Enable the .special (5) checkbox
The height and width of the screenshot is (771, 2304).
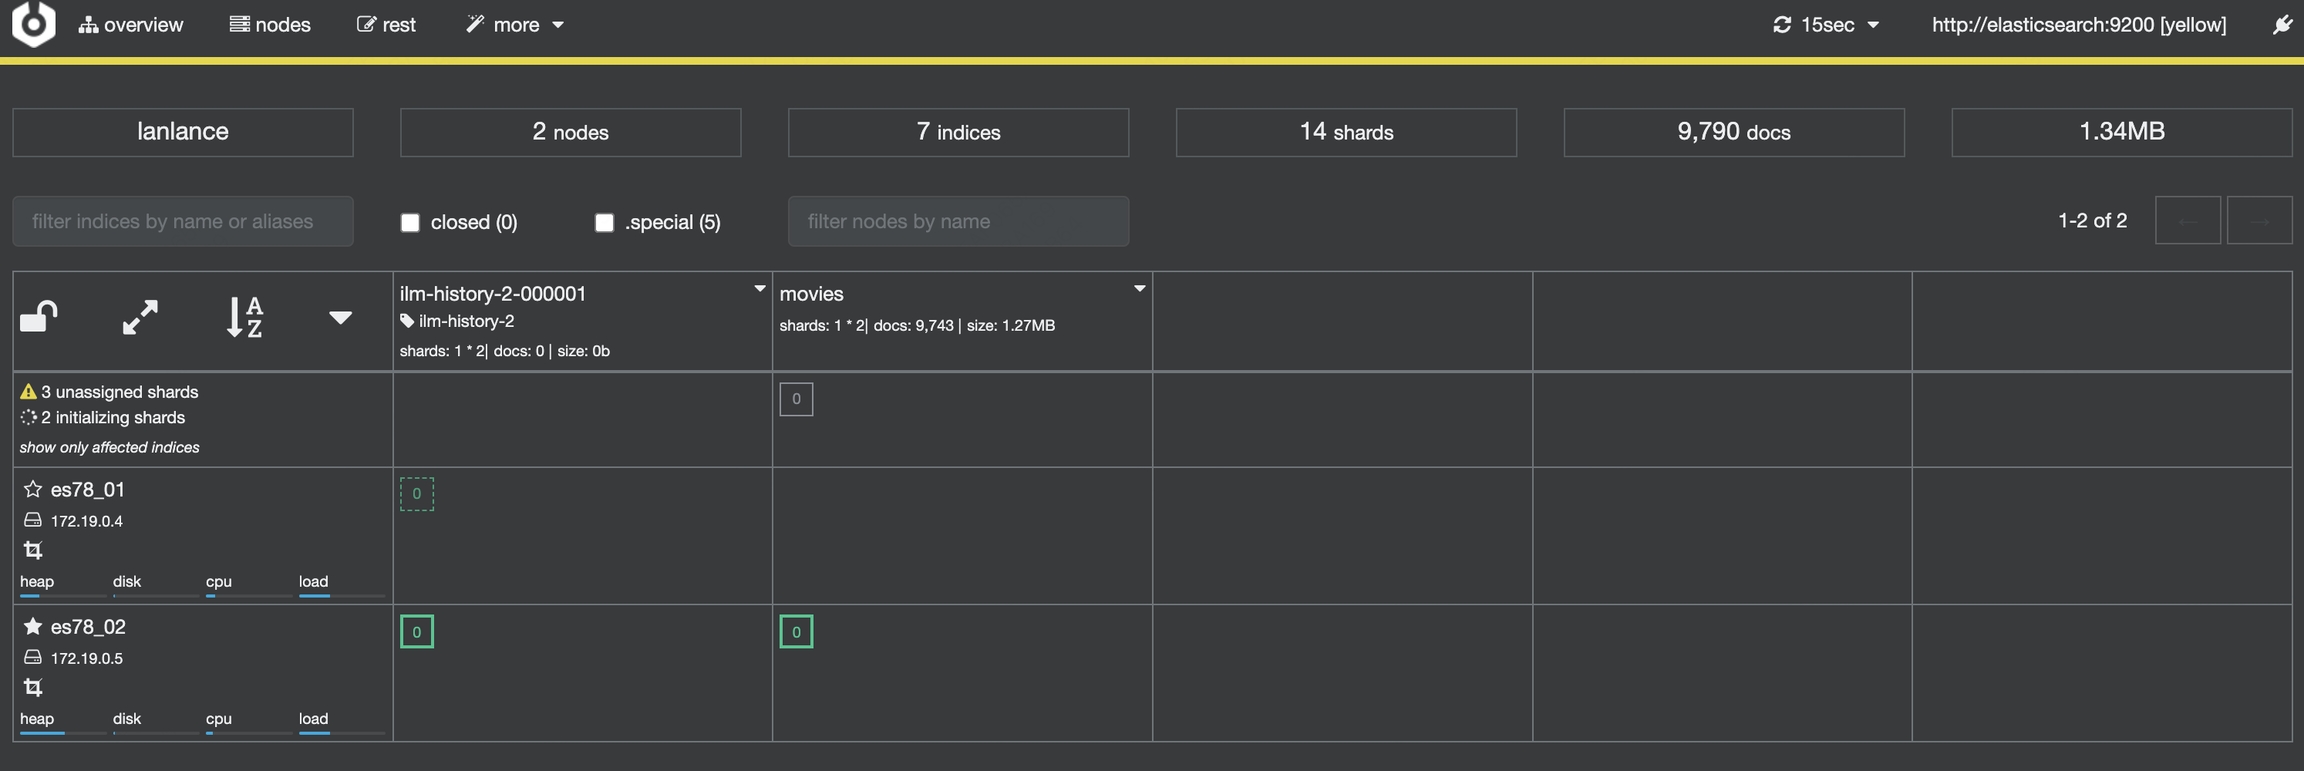604,222
